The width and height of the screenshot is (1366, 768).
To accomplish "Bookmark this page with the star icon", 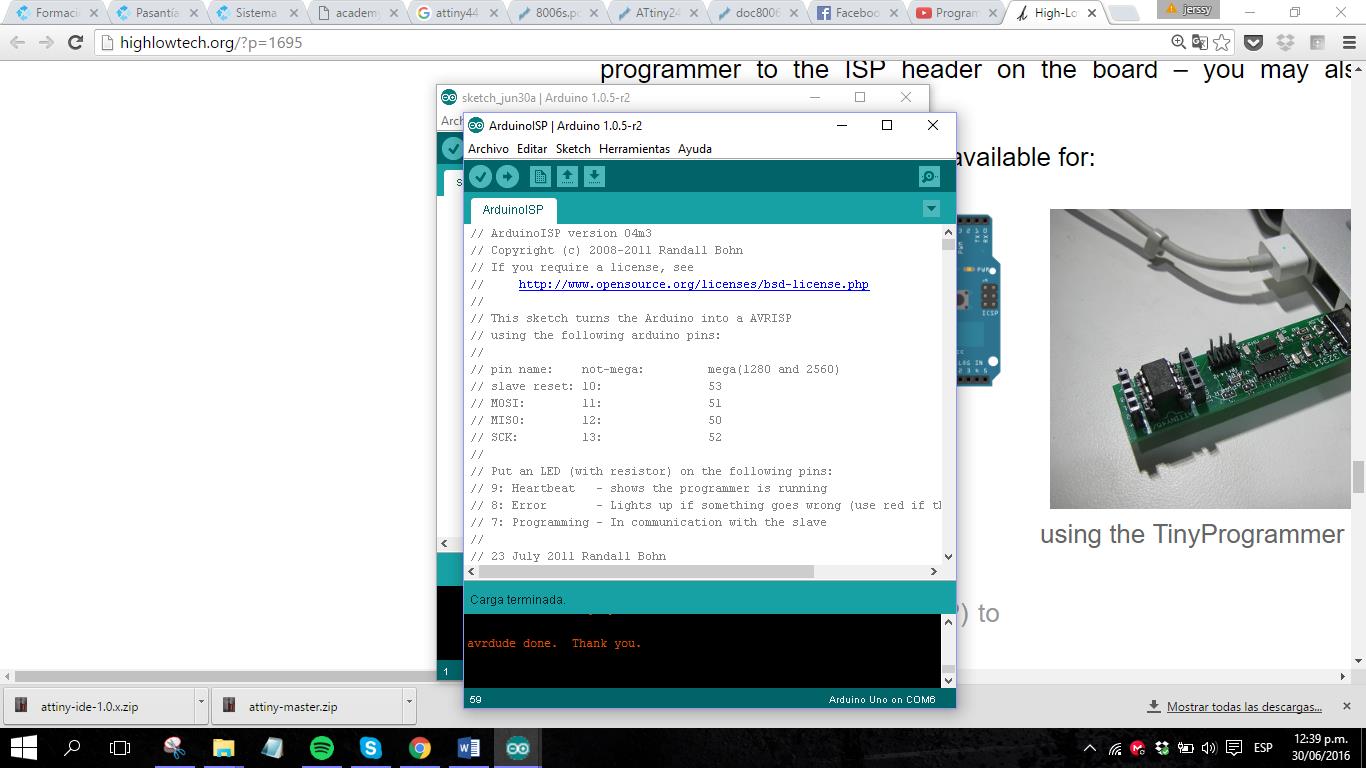I will pos(1222,42).
